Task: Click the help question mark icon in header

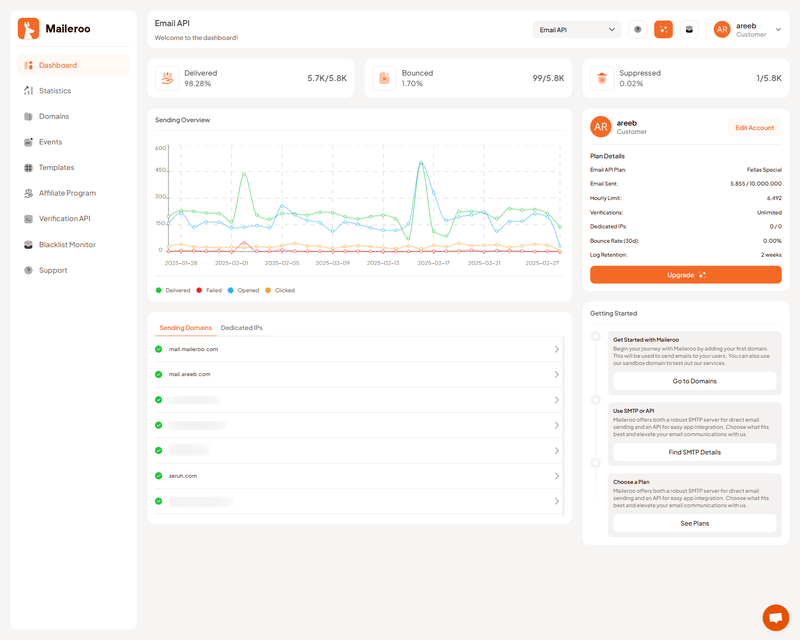Action: [638, 30]
